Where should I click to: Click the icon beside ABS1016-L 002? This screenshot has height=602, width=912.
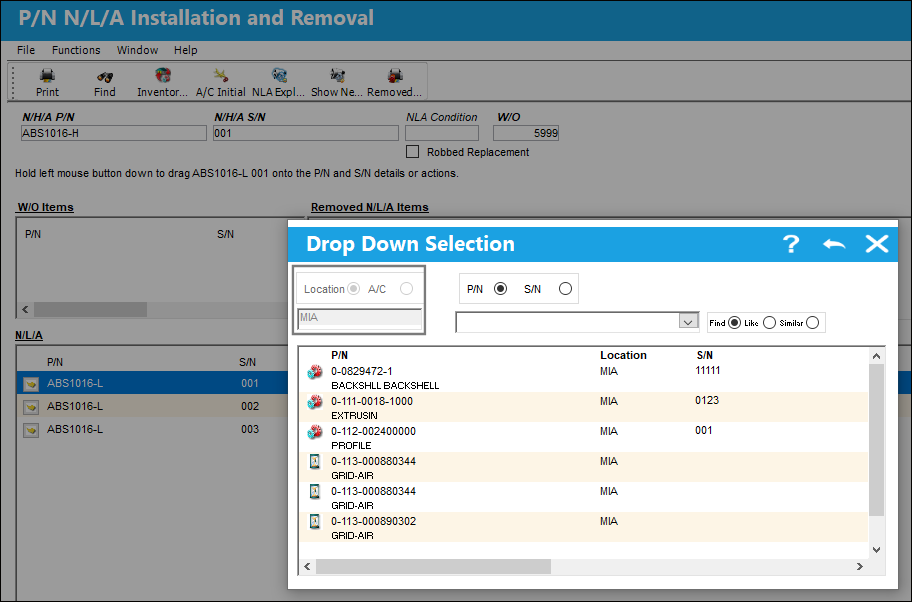31,407
